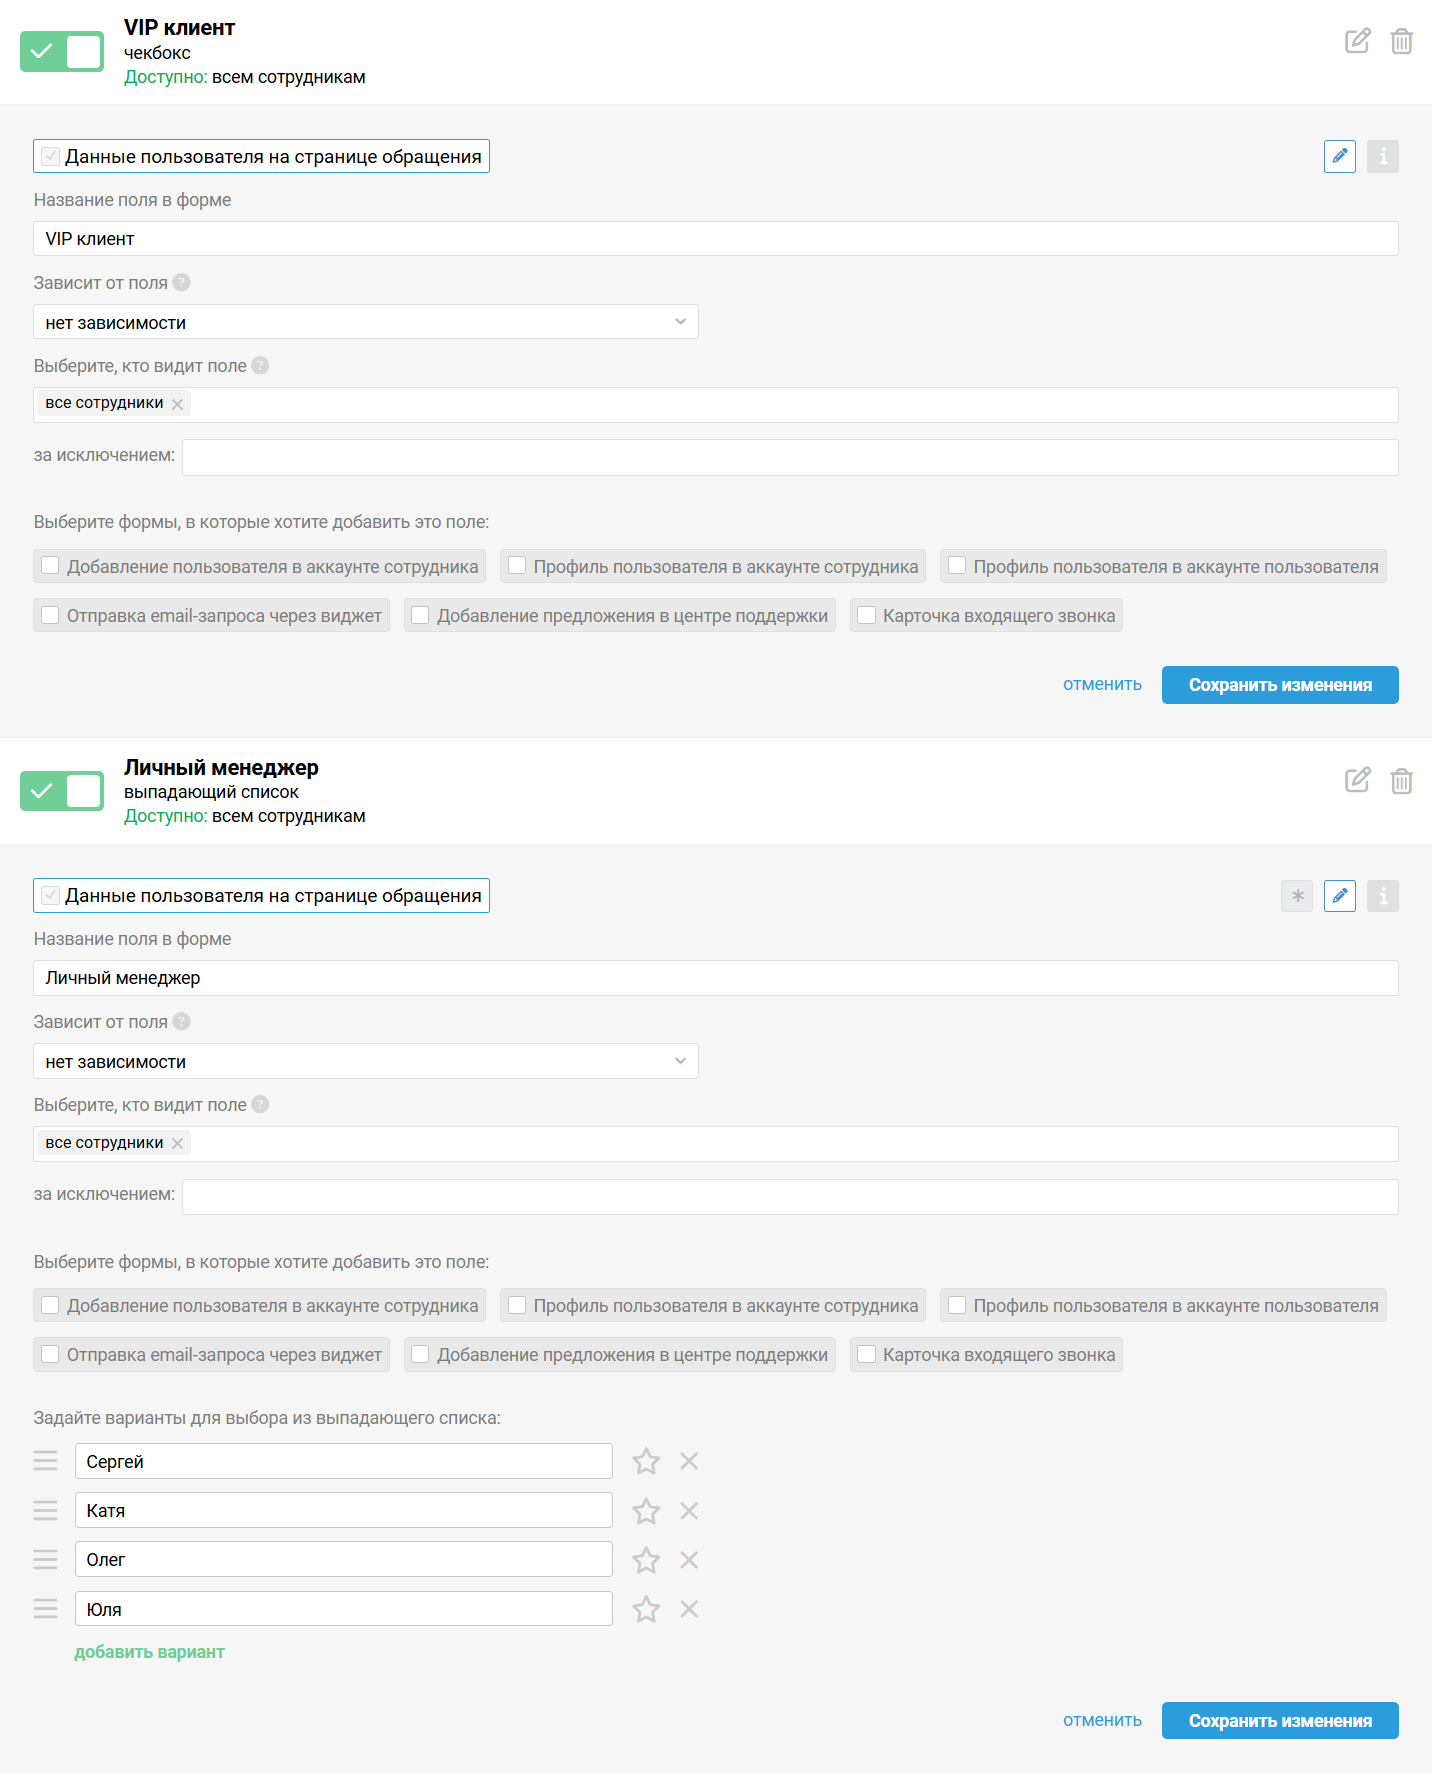Screen dimensions: 1432x1773
Task: Click edit icon for VIP клиент field
Action: tap(1357, 41)
